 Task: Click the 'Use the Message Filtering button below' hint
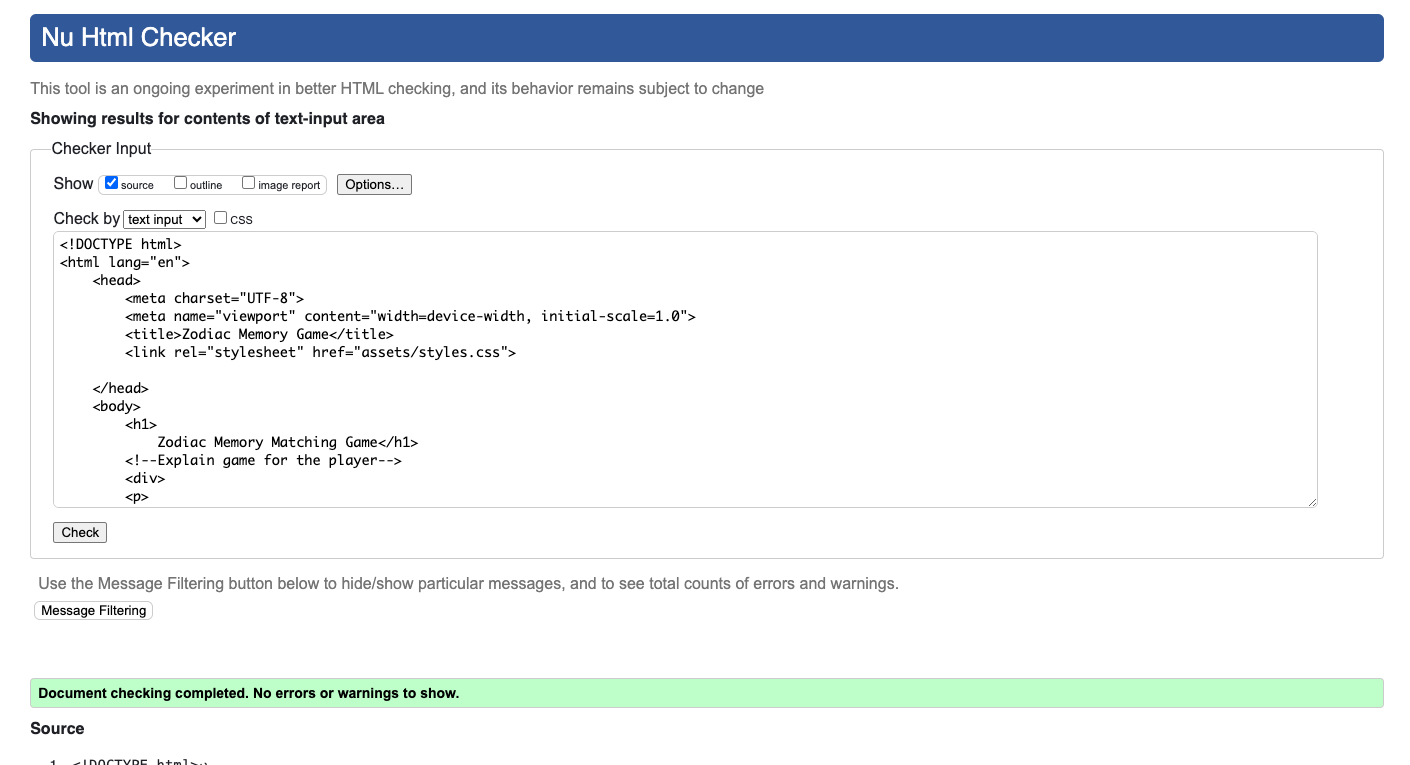(x=468, y=583)
